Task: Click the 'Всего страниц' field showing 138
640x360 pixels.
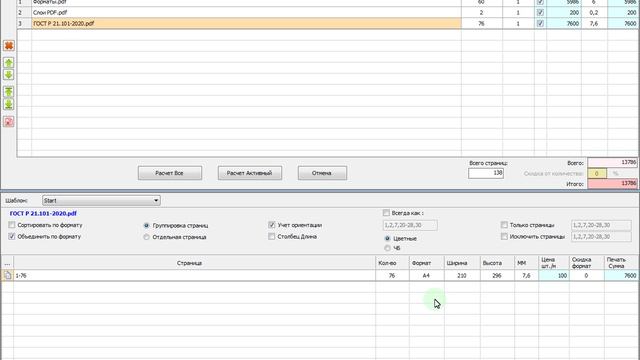Action: point(486,173)
